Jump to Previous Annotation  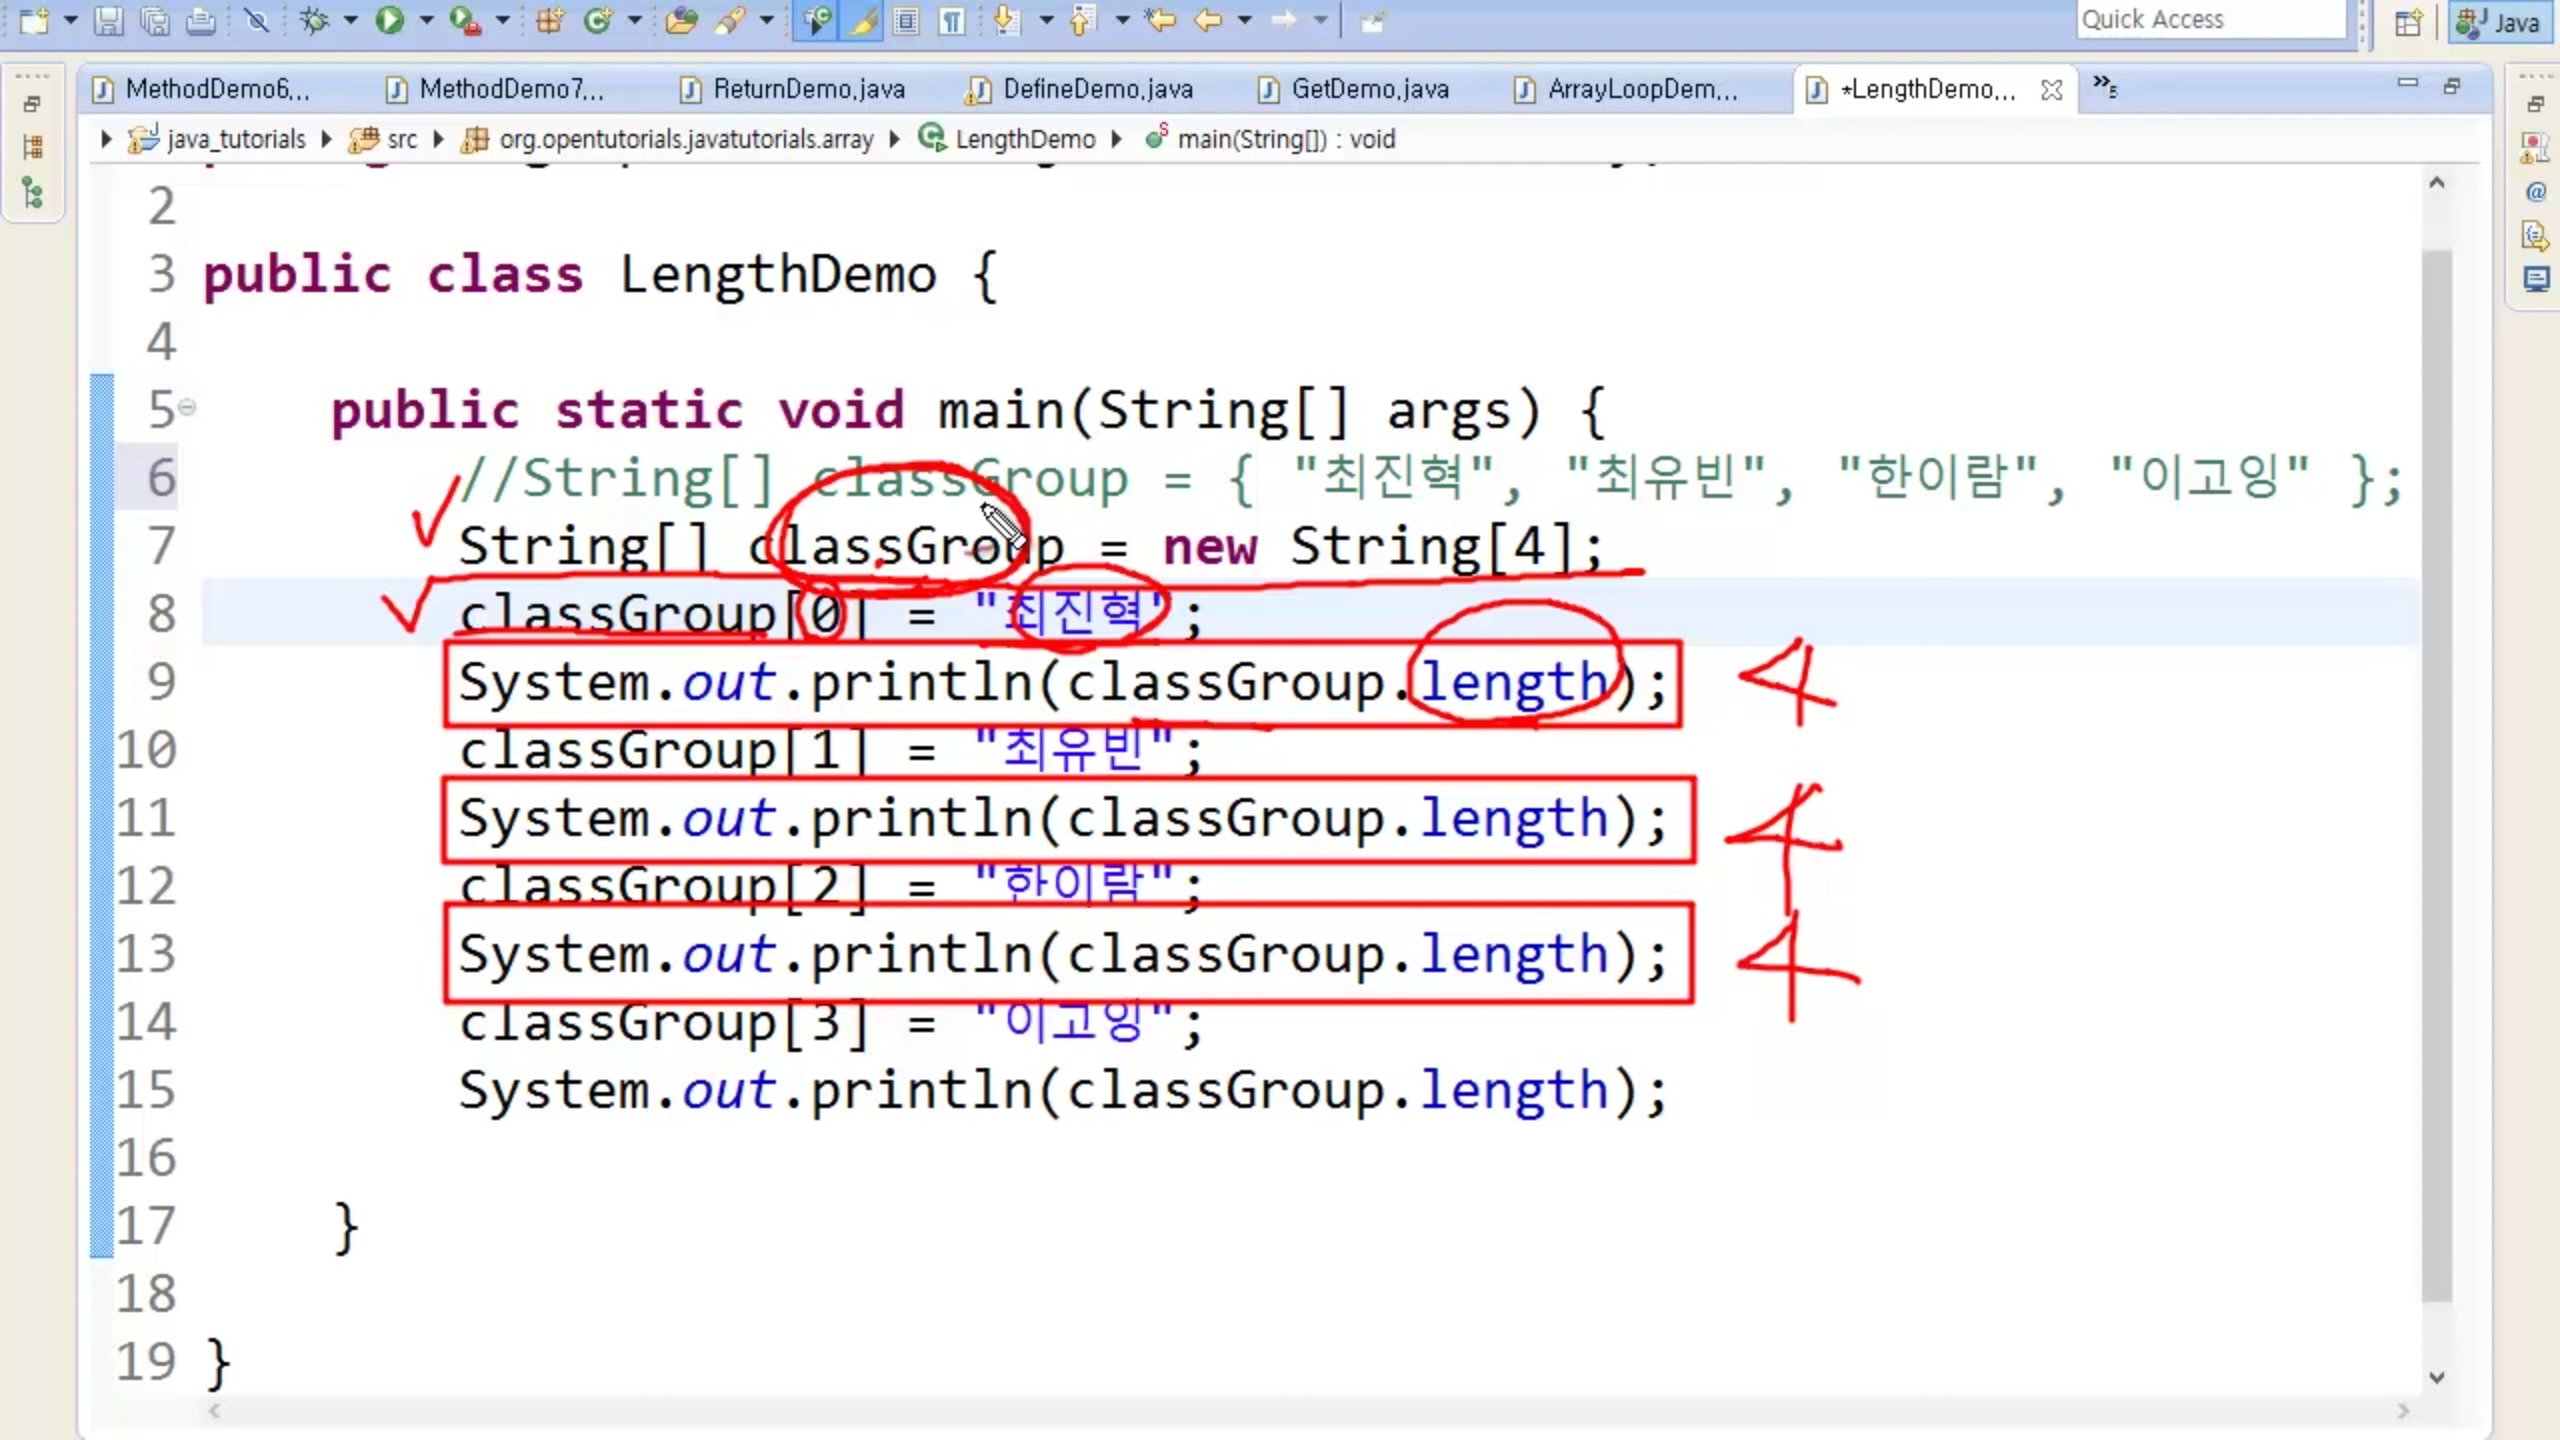click(x=1082, y=20)
